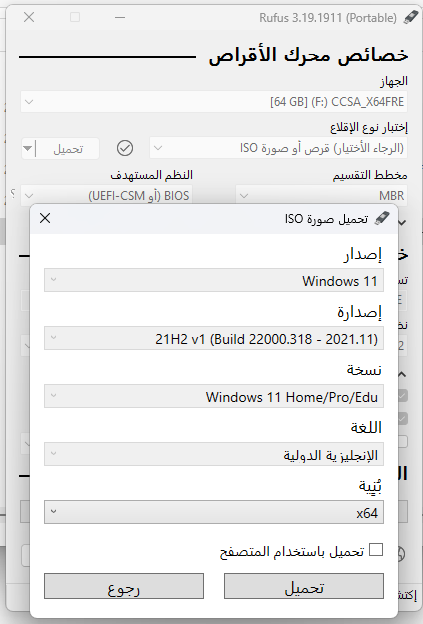The image size is (423, 624).
Task: Open the نسخة Windows 11 Home/Pro/Edu dropdown
Action: tap(214, 396)
